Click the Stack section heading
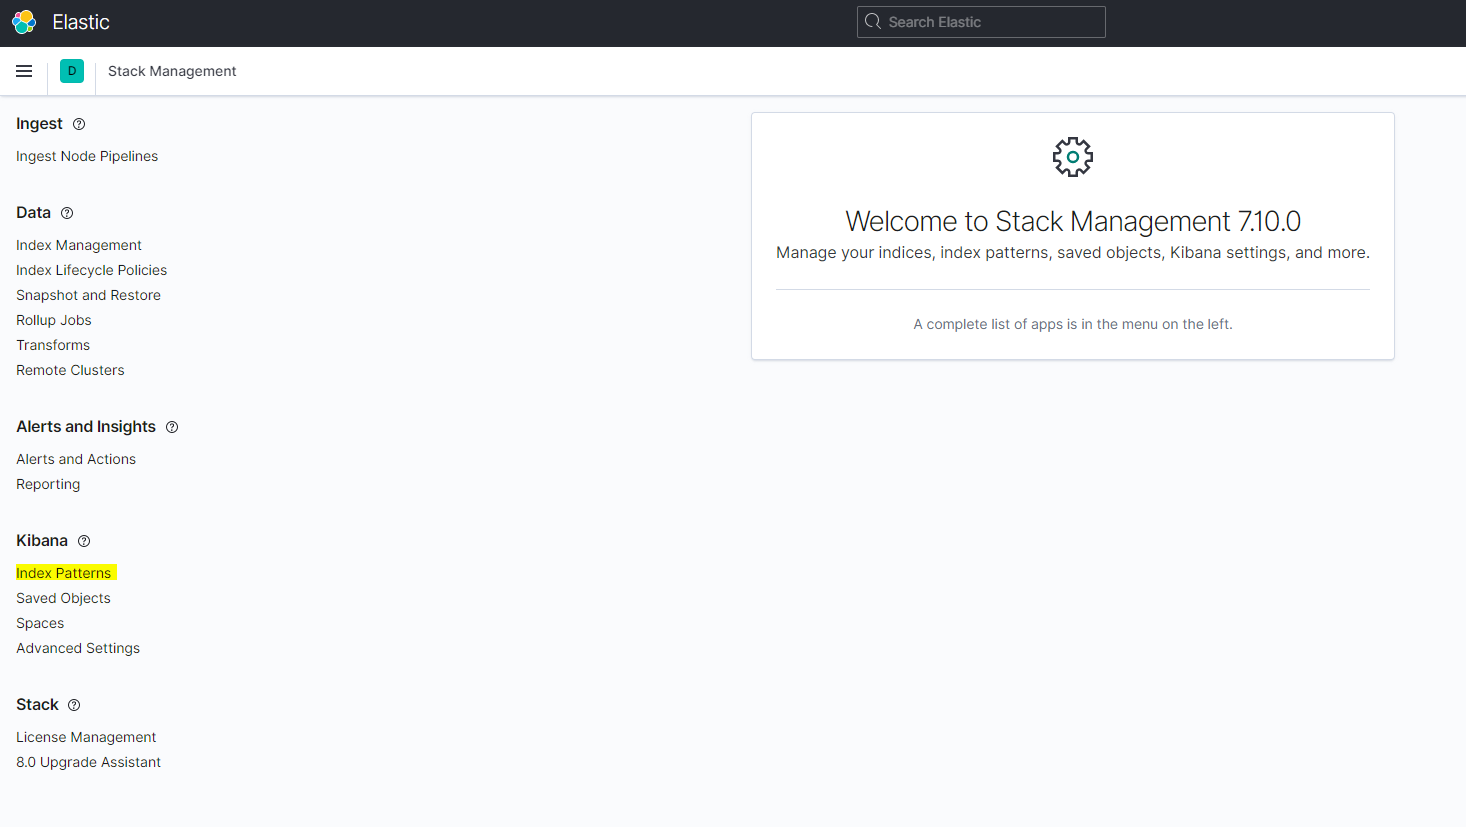Image resolution: width=1466 pixels, height=827 pixels. click(x=37, y=705)
